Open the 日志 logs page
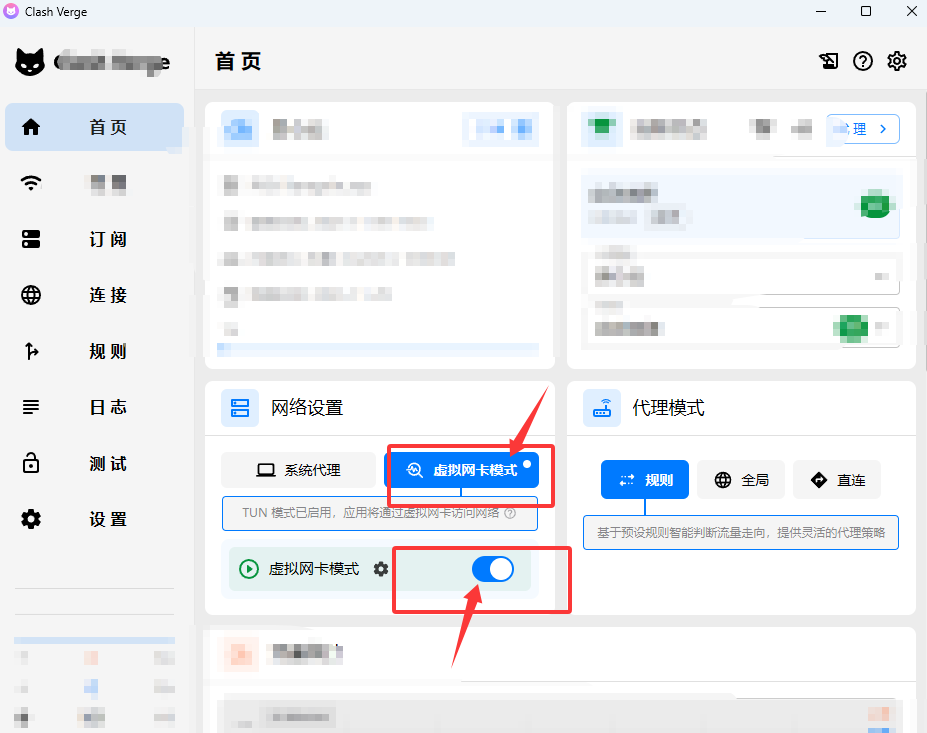The height and width of the screenshot is (733, 927). pos(94,407)
